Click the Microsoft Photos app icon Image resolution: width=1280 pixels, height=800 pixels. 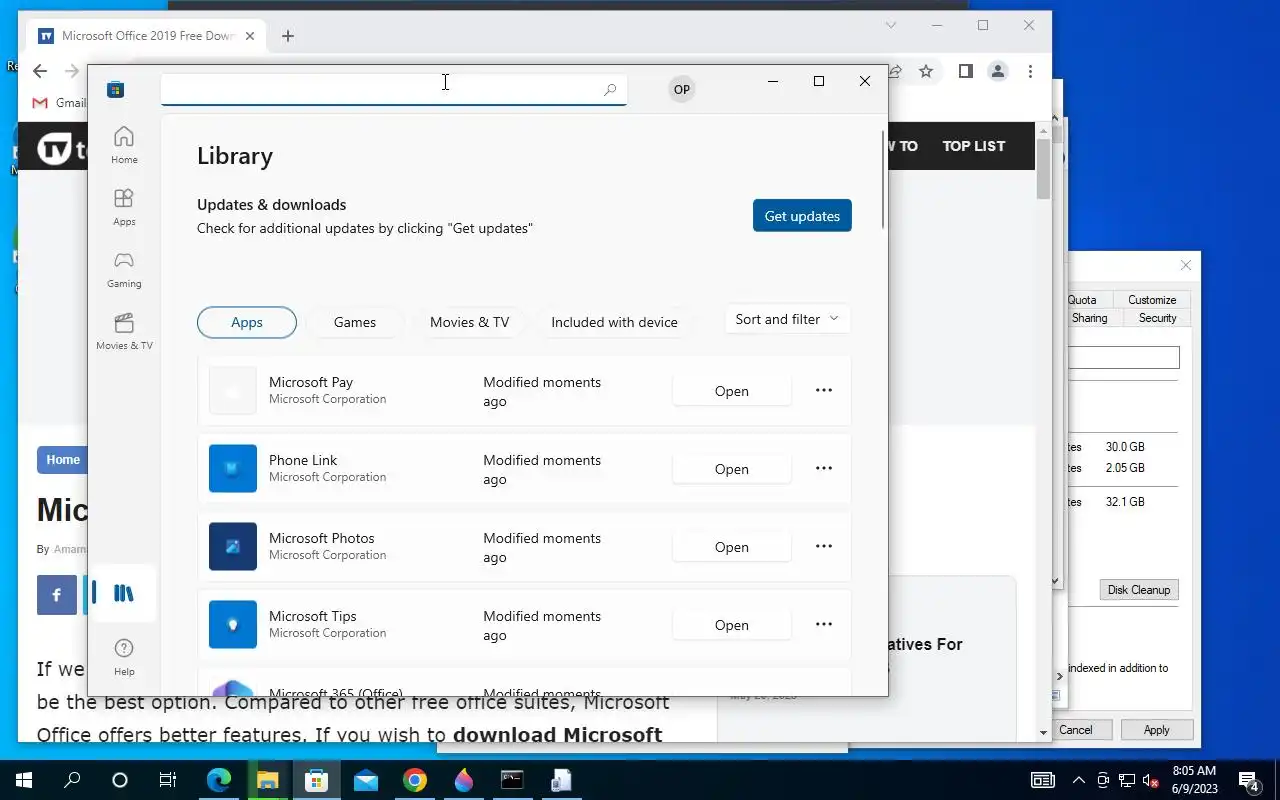[x=233, y=547]
